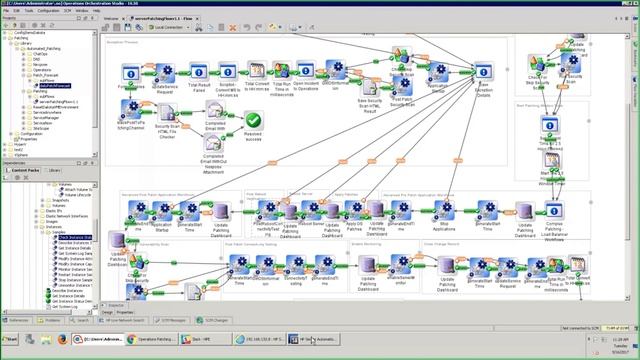Image resolution: width=640 pixels, height=360 pixels.
Task: Click the Redo arrow icon
Action: click(258, 27)
